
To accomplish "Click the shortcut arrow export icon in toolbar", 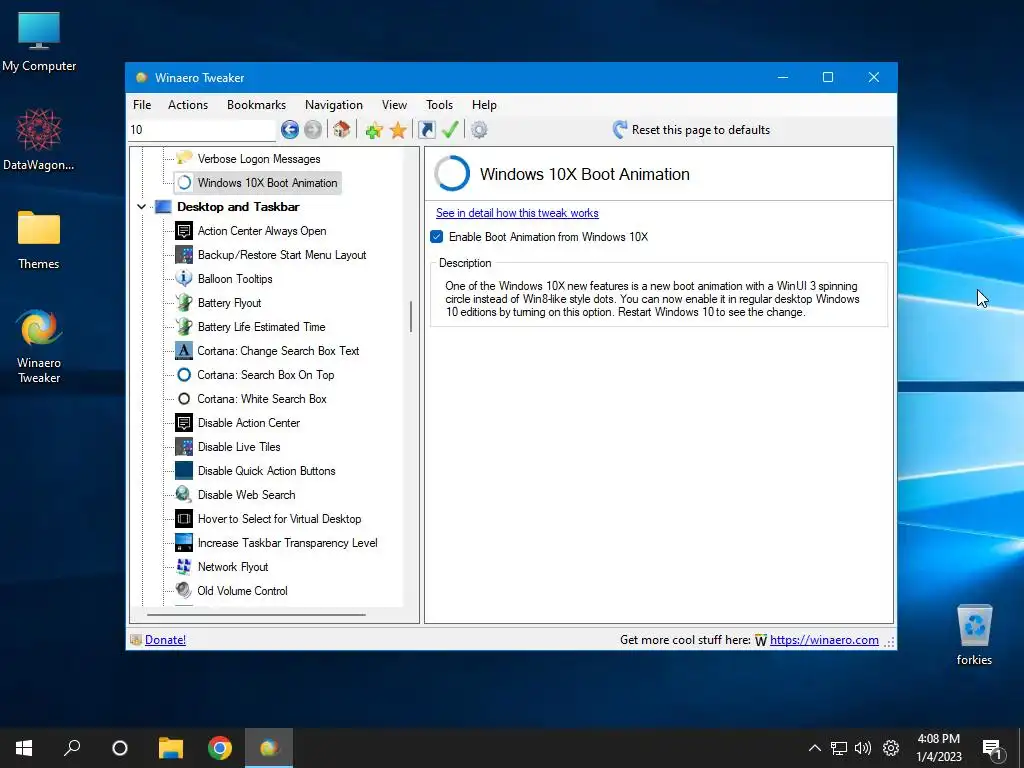I will (426, 130).
